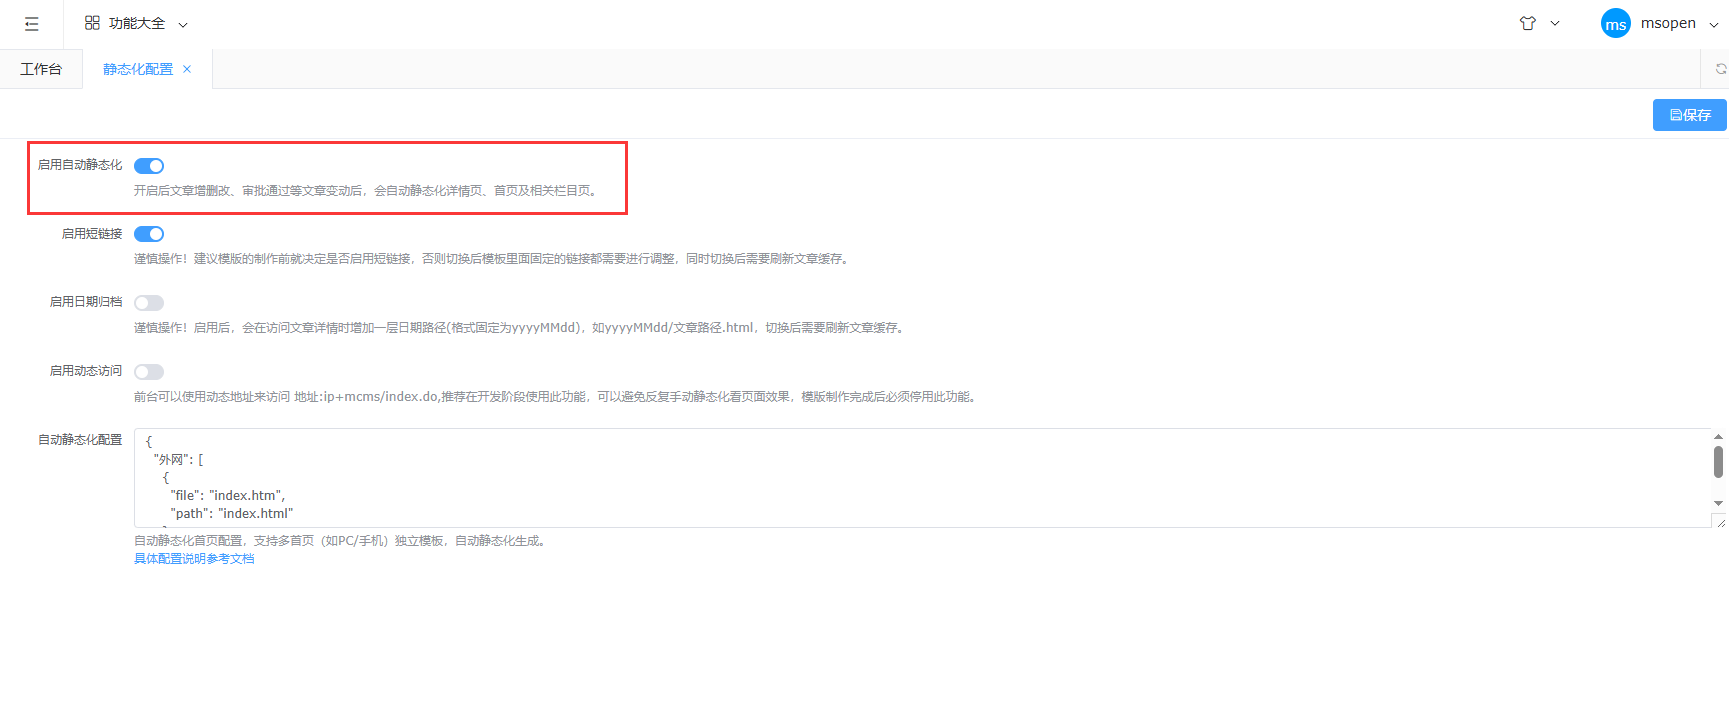
Task: Disable the 启用自动静态化 switch
Action: click(x=149, y=166)
